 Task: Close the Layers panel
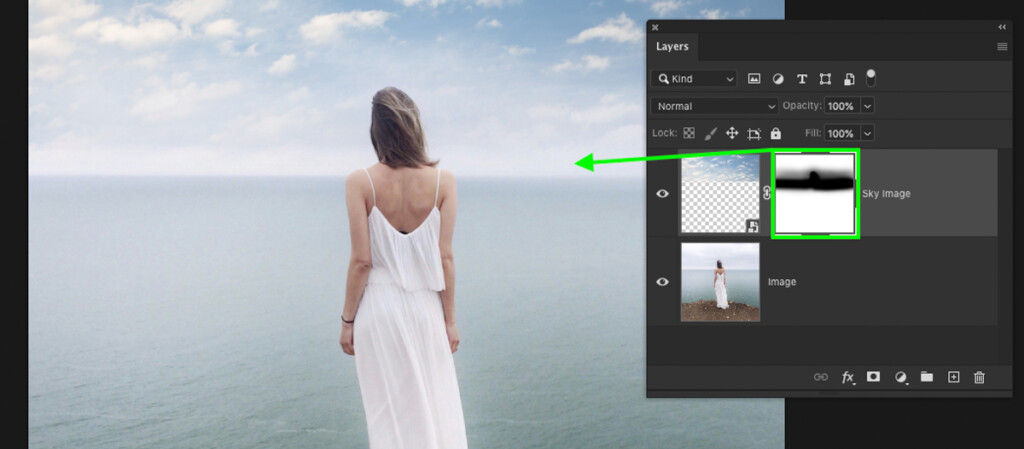pos(655,27)
